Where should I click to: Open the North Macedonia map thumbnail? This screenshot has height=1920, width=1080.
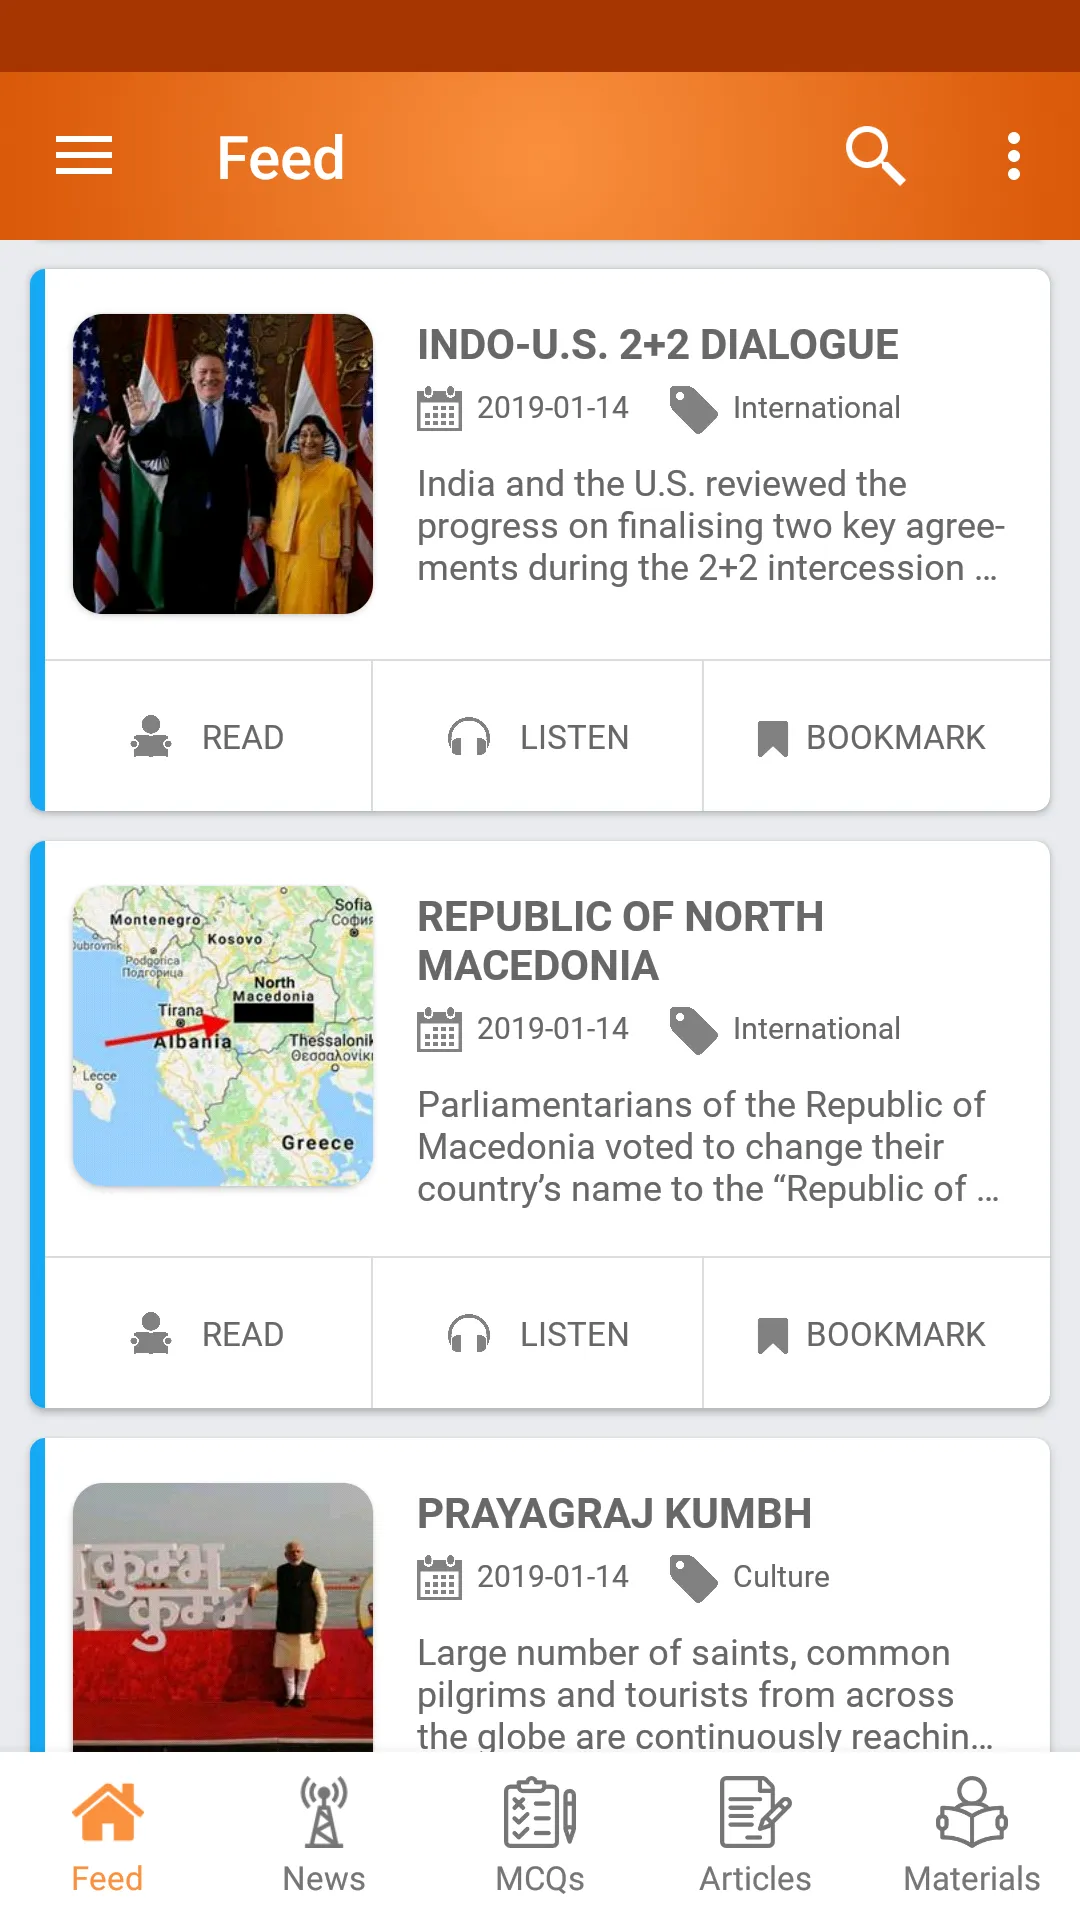click(223, 1036)
